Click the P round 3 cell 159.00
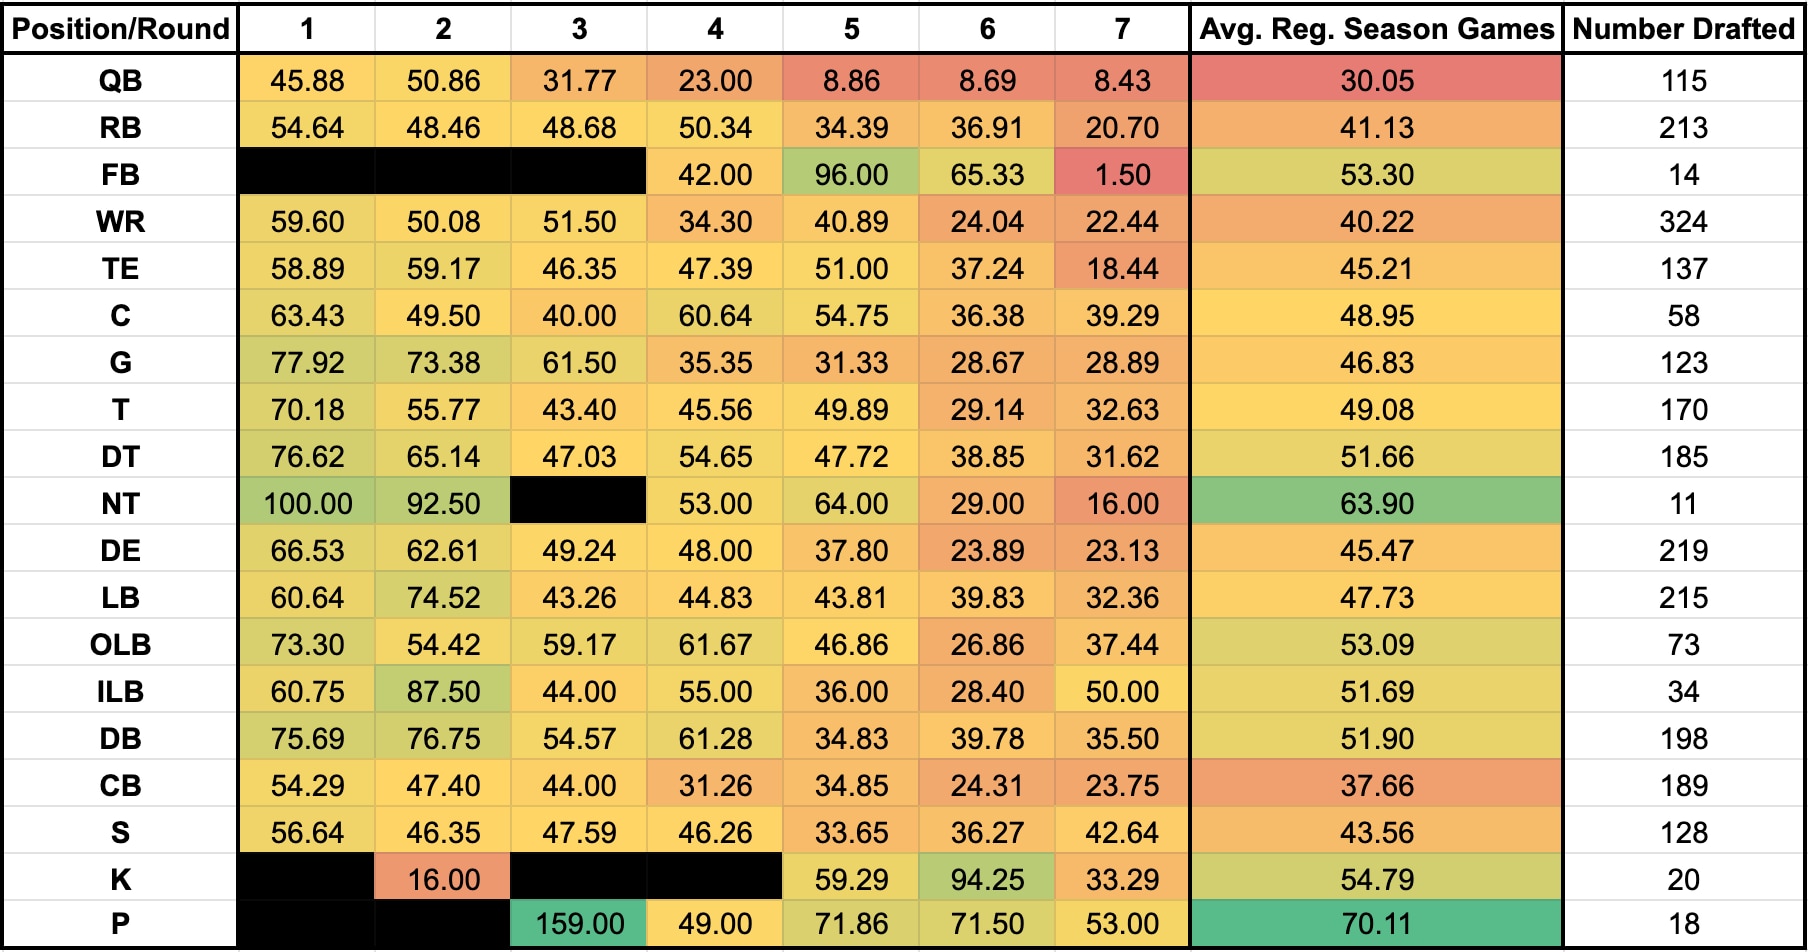Screen dimensions: 1808x952 (x=579, y=923)
